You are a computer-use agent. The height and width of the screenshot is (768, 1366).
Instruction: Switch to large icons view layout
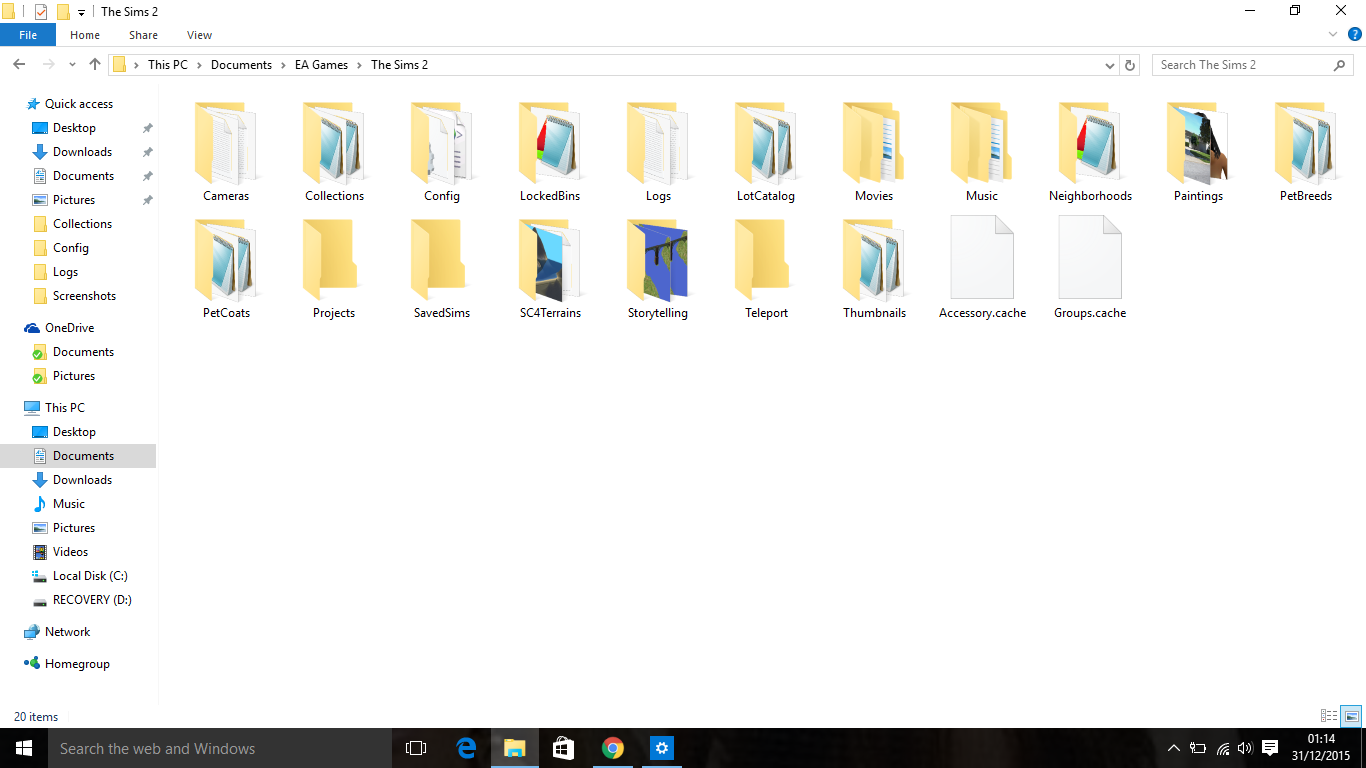click(1351, 716)
